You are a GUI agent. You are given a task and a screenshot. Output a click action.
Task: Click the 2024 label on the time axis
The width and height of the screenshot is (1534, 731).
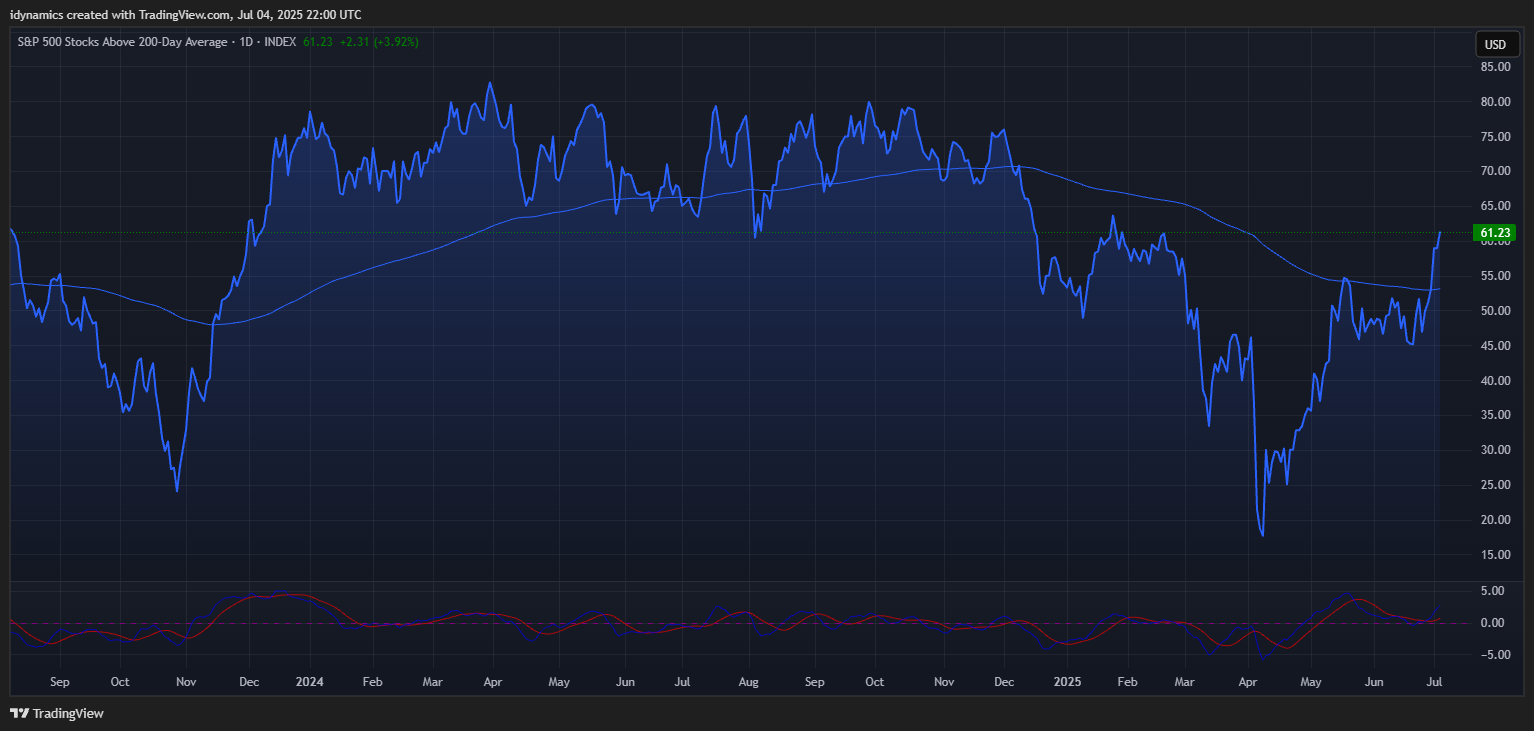click(310, 682)
